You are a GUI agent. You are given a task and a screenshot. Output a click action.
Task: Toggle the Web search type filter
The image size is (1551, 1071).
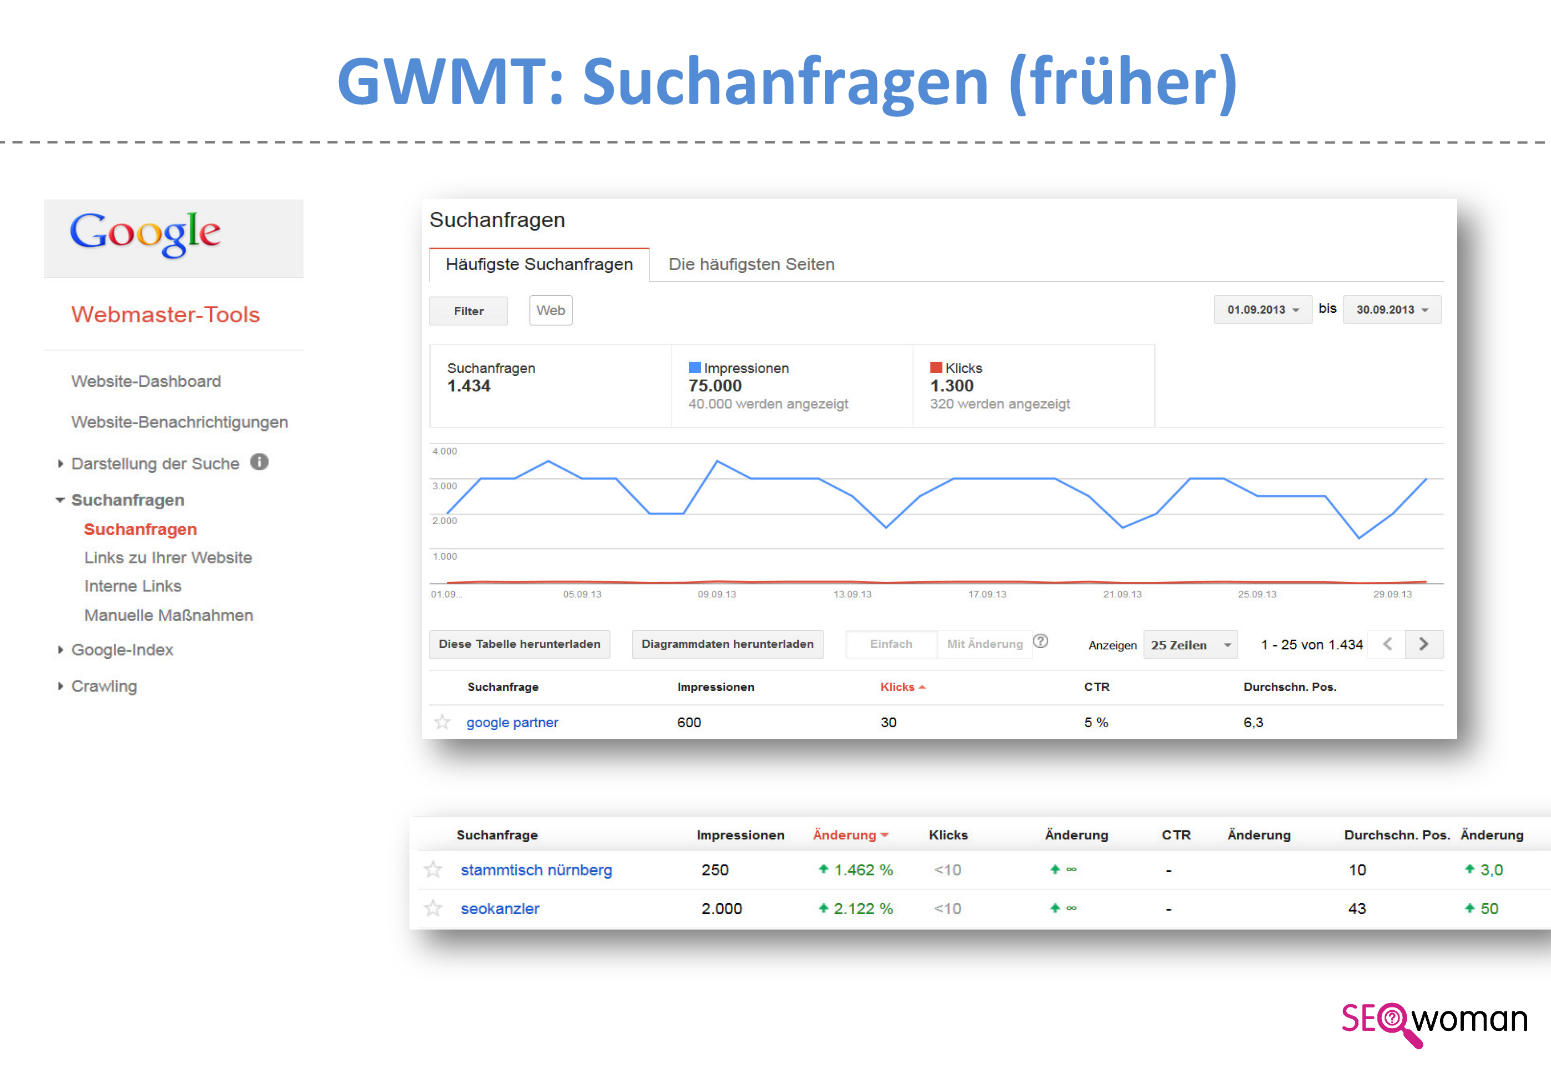[551, 310]
